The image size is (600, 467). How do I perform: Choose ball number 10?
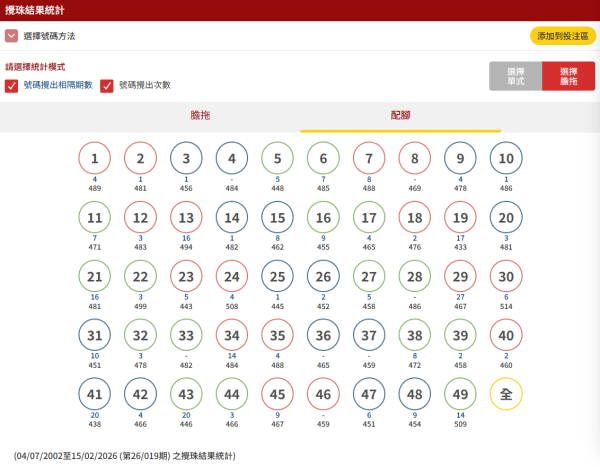tap(506, 158)
